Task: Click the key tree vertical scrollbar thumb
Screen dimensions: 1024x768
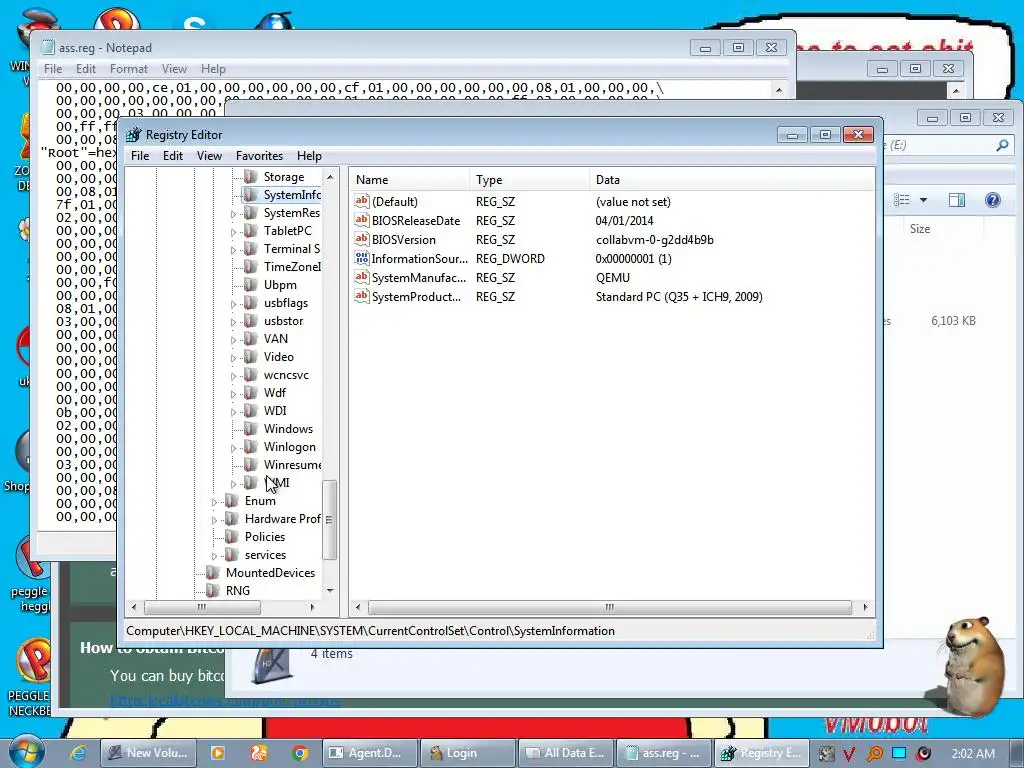Action: pos(330,520)
